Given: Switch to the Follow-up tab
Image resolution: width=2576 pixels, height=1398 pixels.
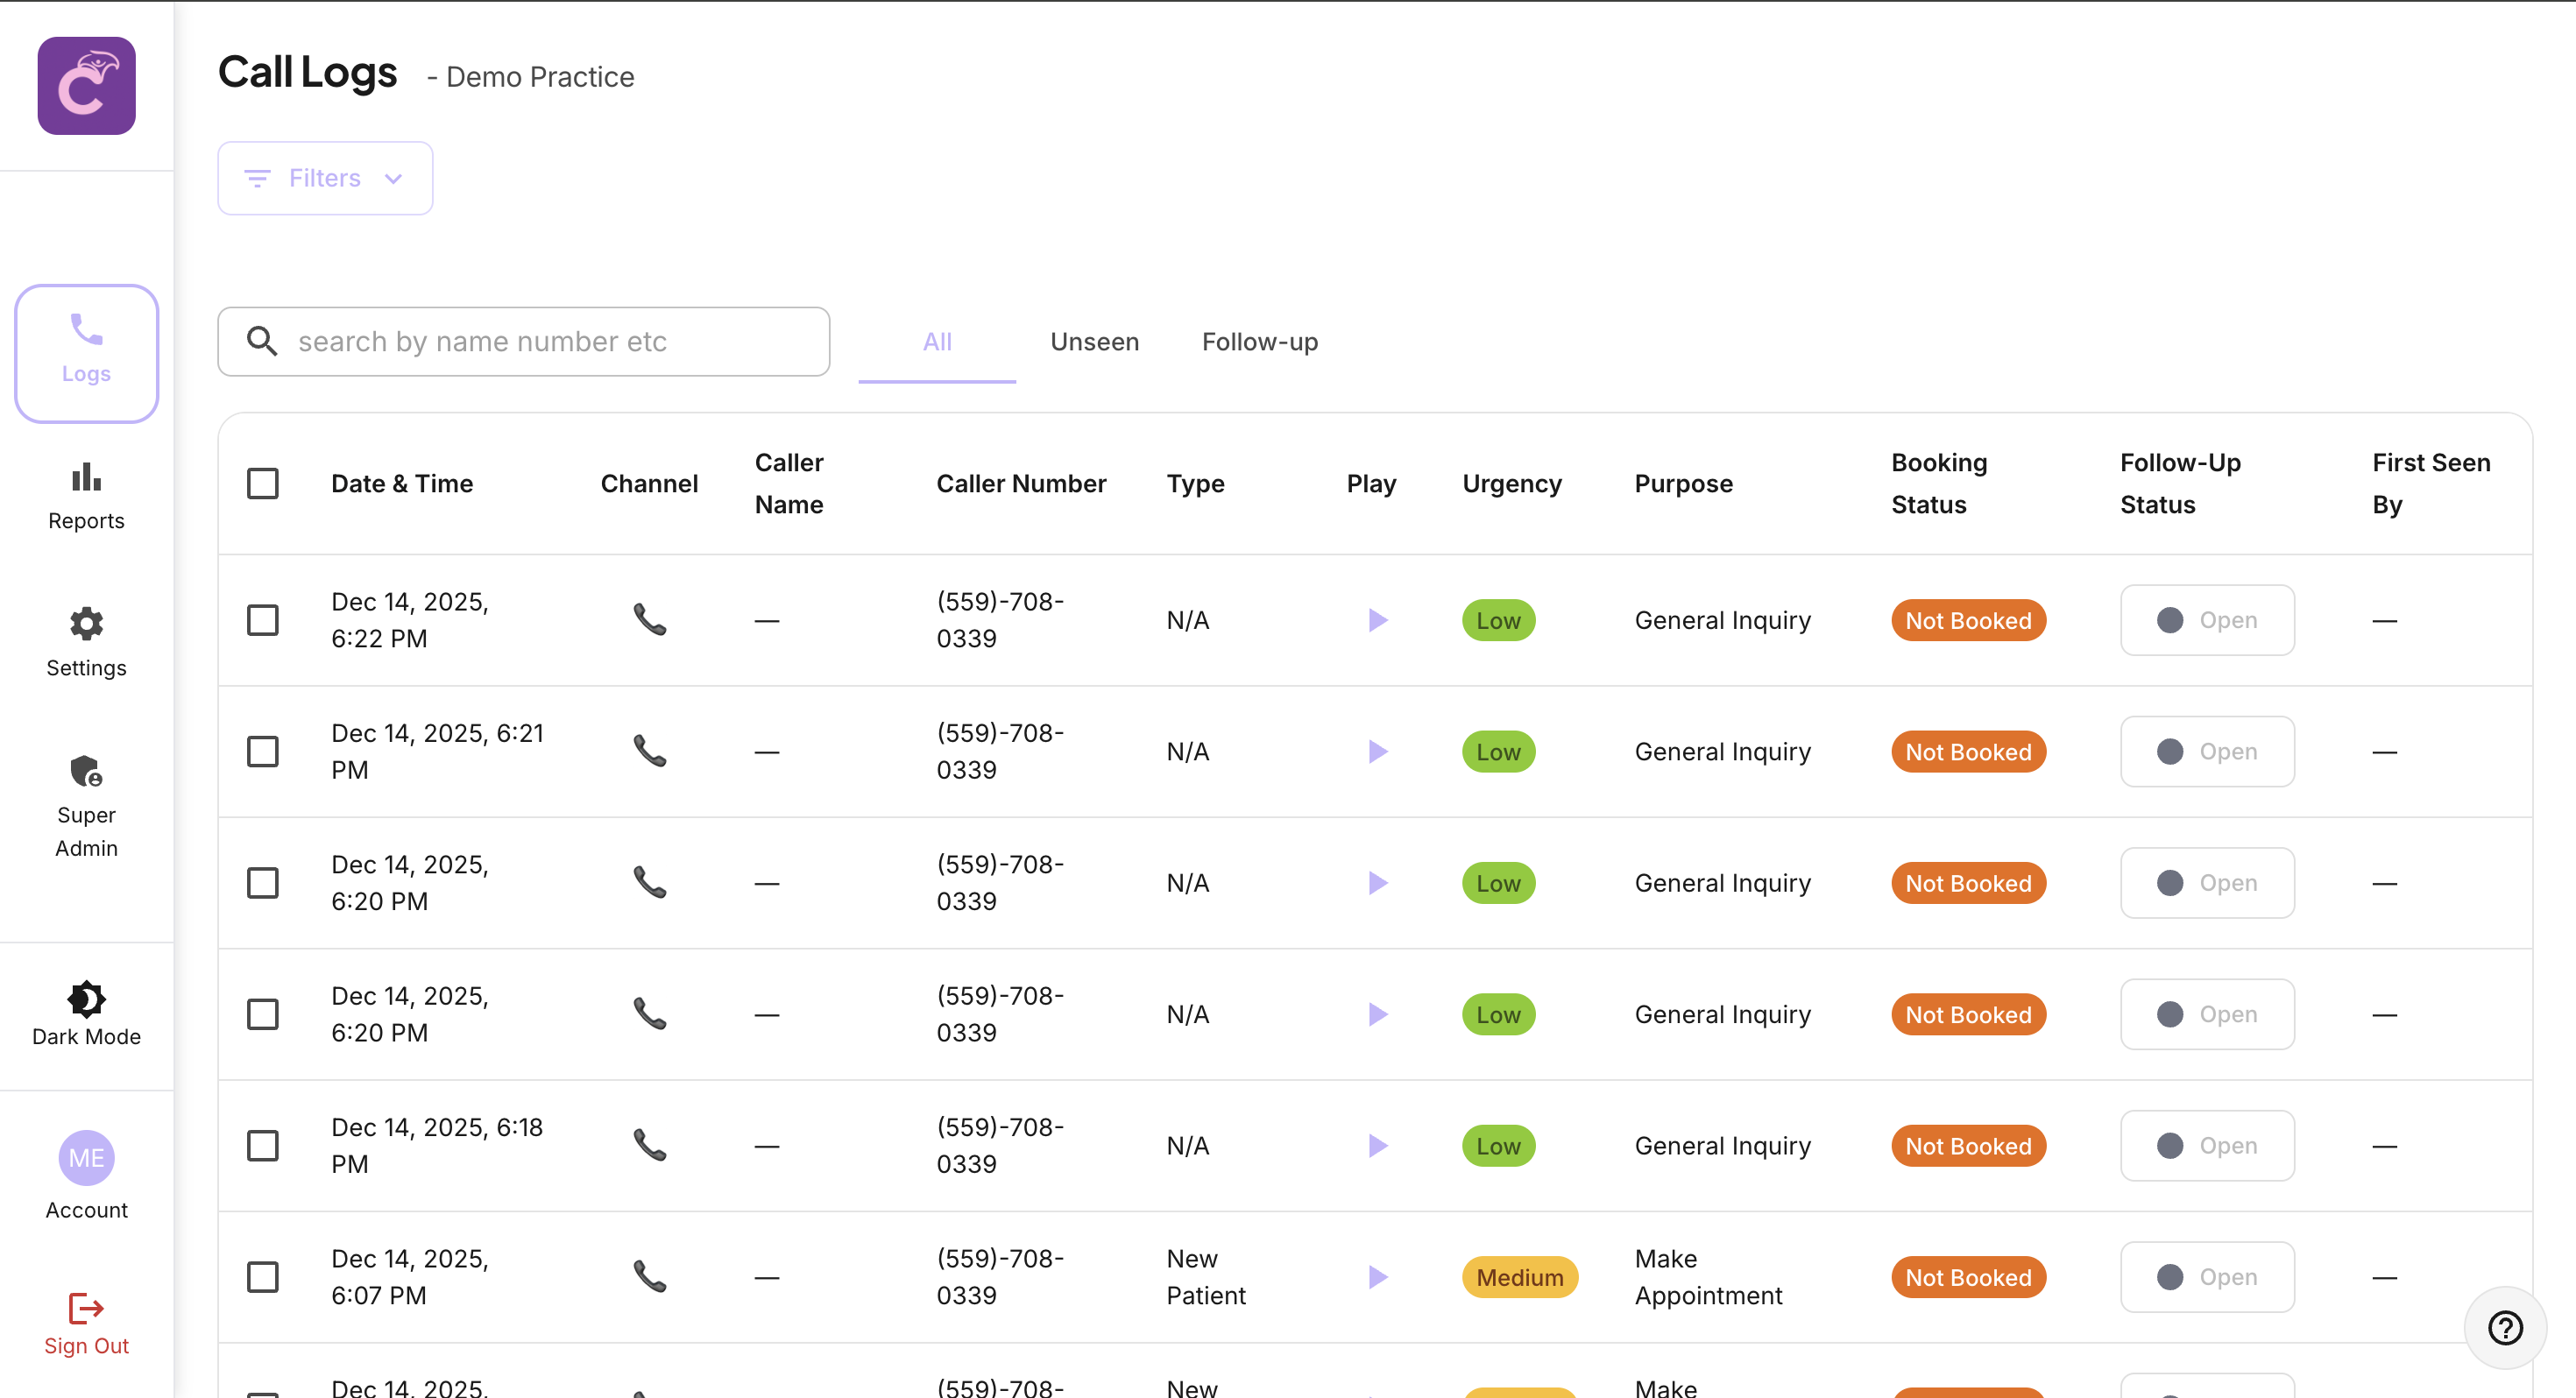Looking at the screenshot, I should pos(1259,342).
